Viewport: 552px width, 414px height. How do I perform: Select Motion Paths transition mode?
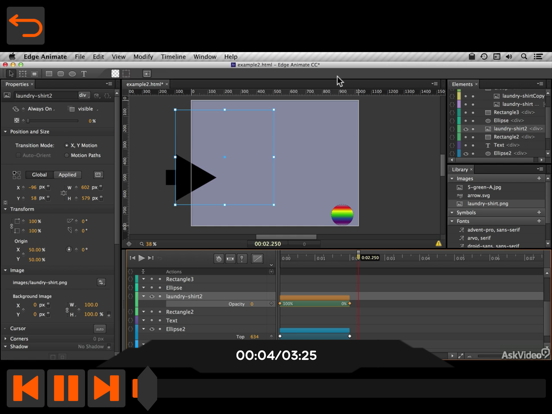coord(67,155)
